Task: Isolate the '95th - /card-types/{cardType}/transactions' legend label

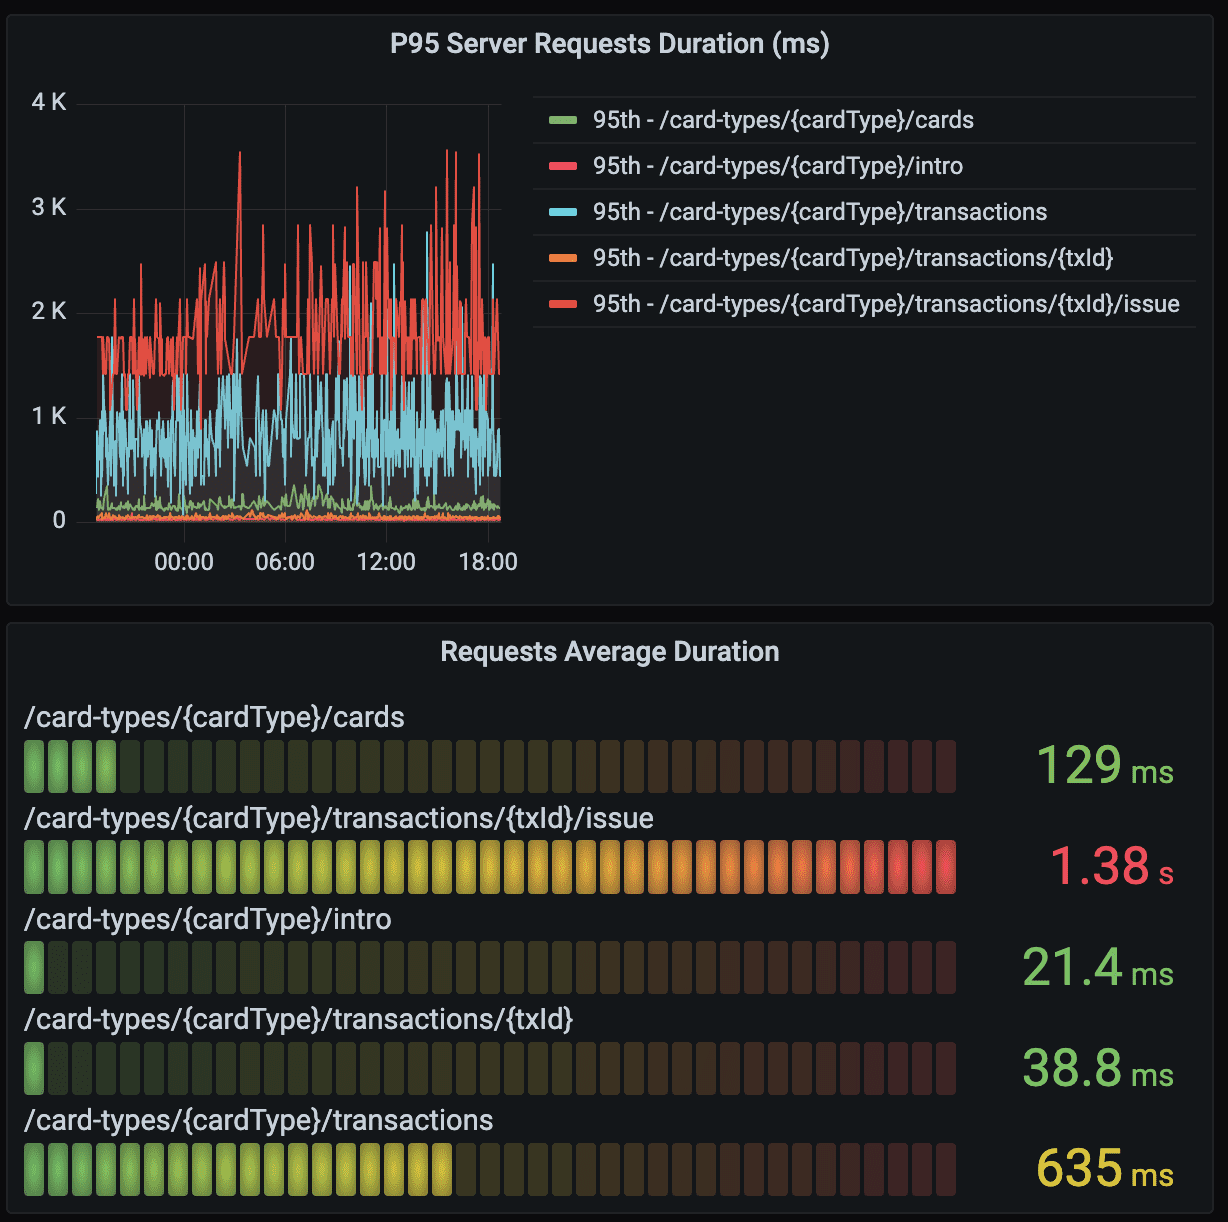Action: point(819,212)
